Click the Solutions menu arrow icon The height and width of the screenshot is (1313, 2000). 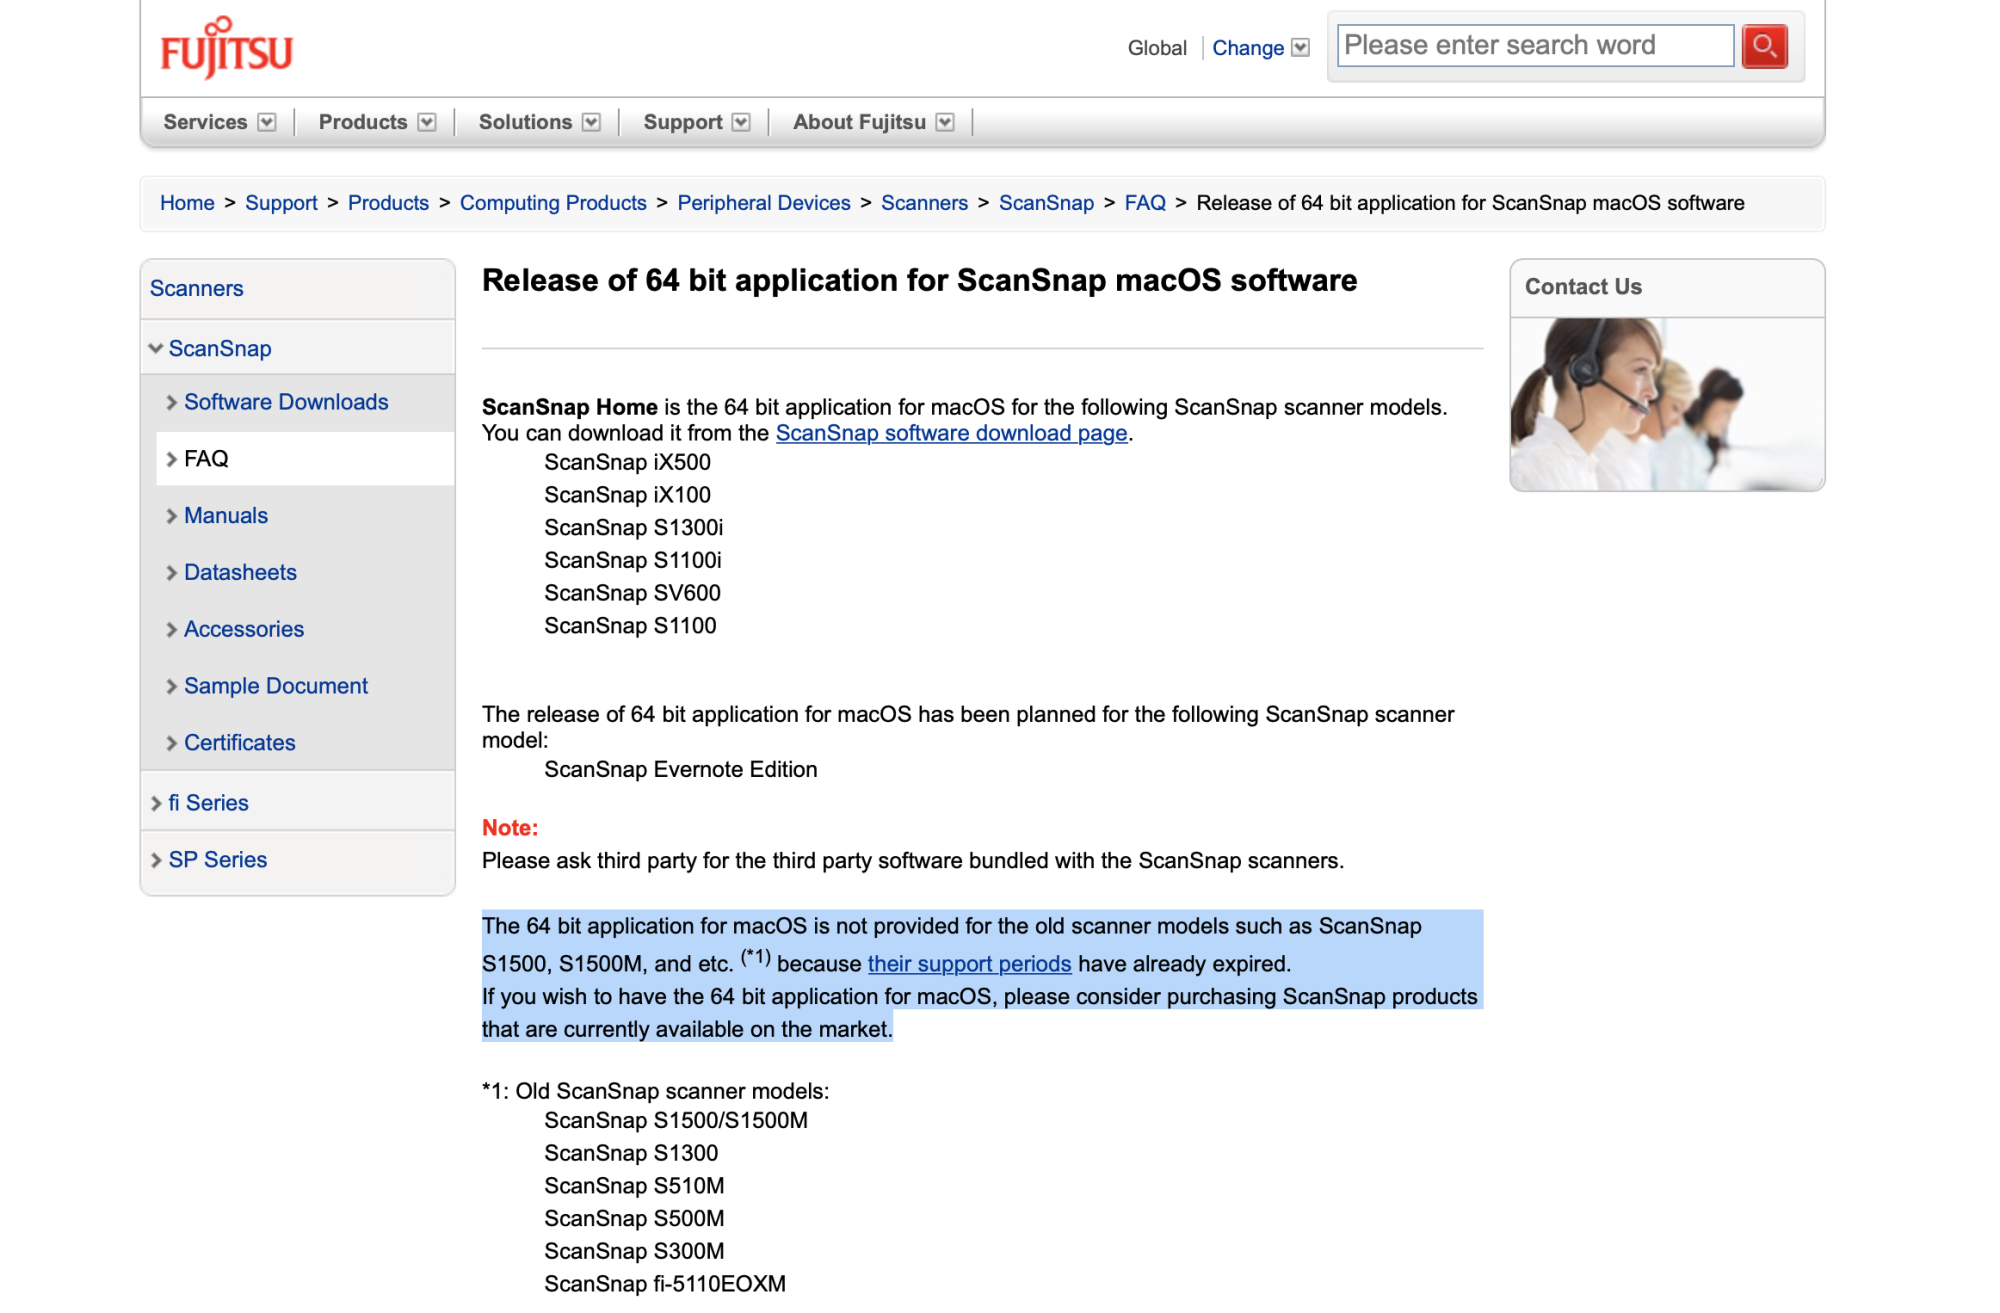[592, 122]
